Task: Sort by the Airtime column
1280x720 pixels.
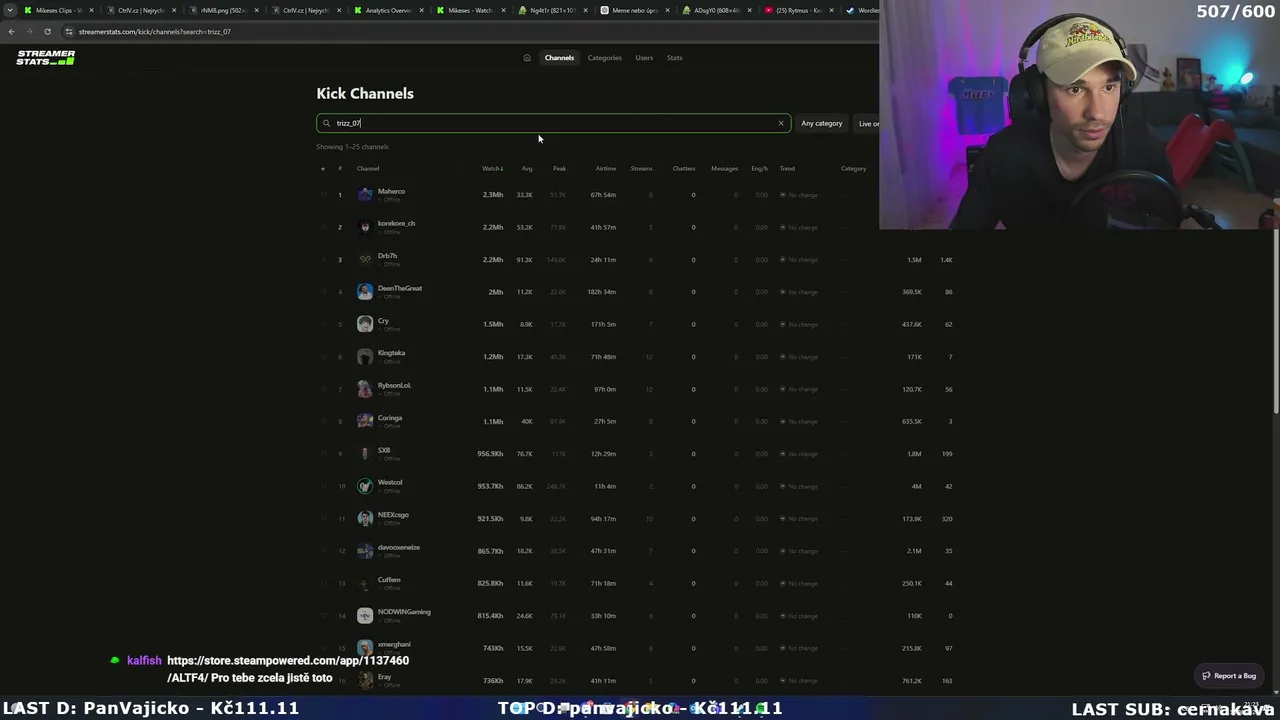Action: pyautogui.click(x=605, y=168)
